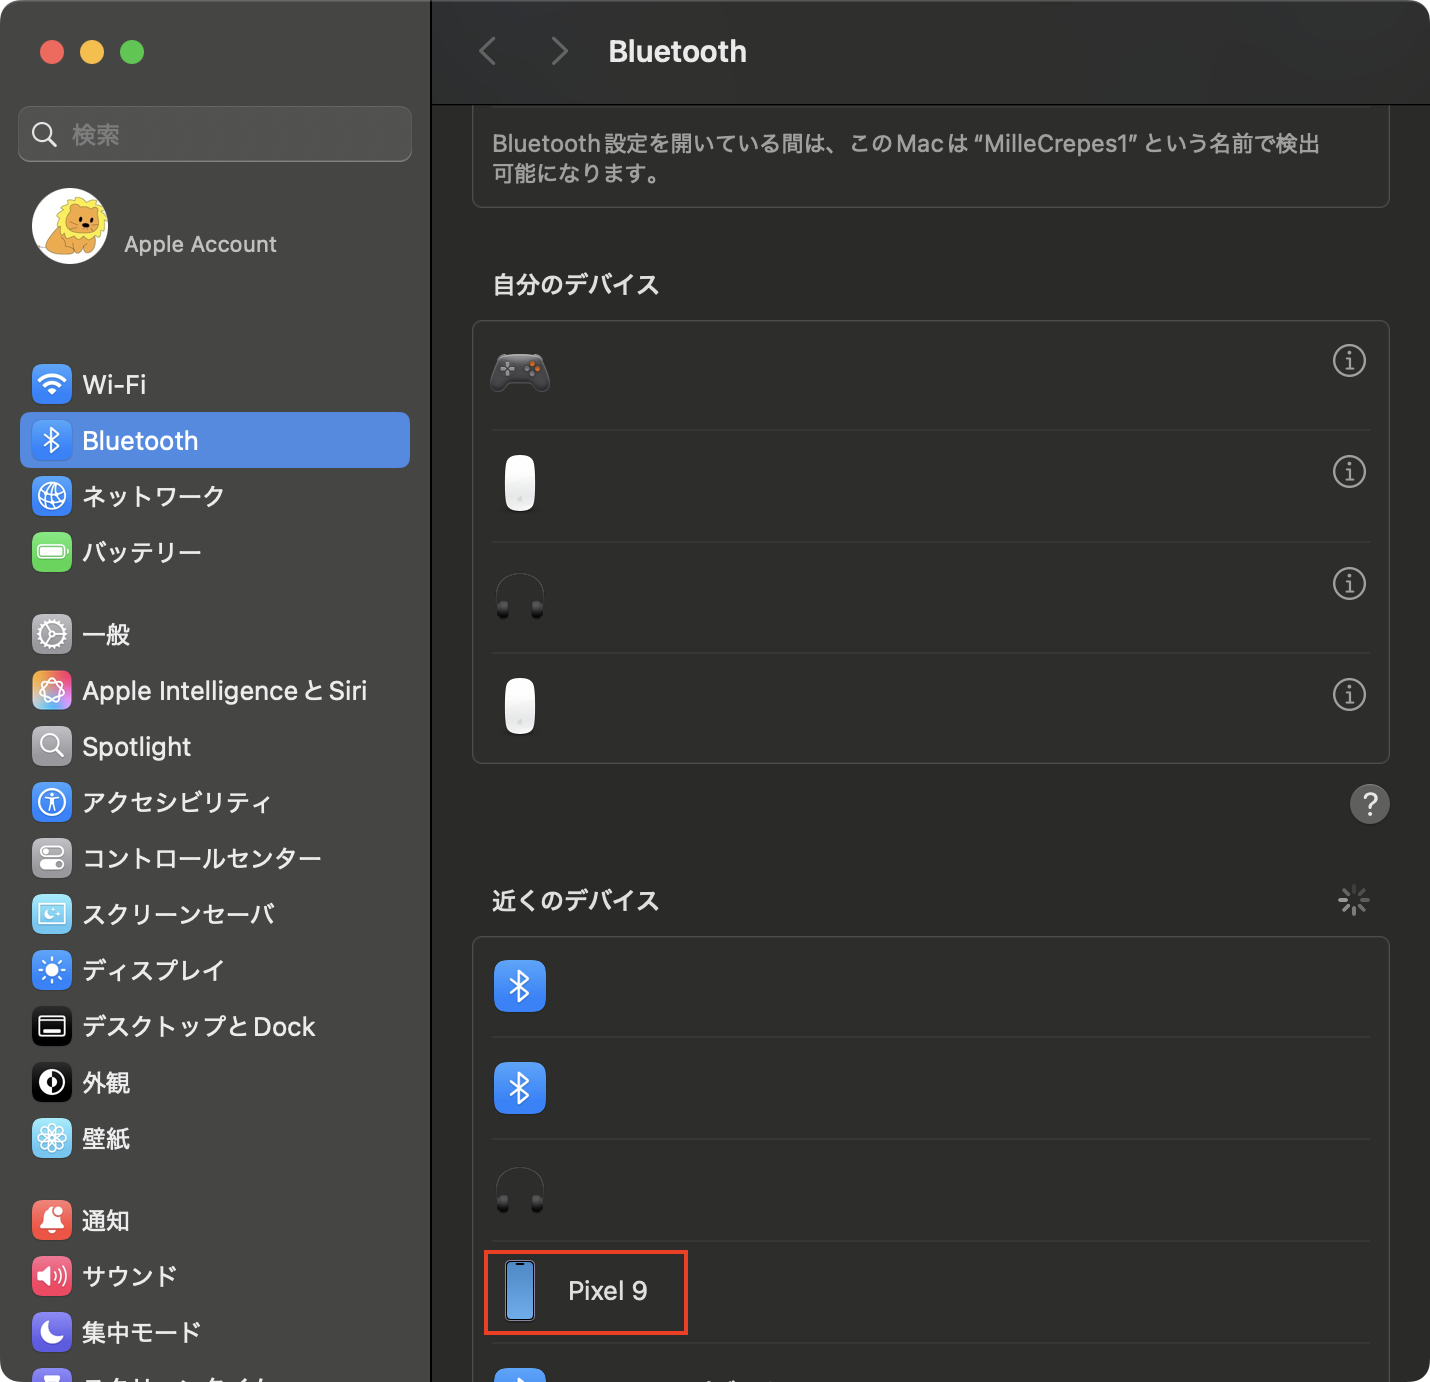Open Wi-Fi settings in sidebar
This screenshot has height=1382, width=1430.
pyautogui.click(x=114, y=384)
